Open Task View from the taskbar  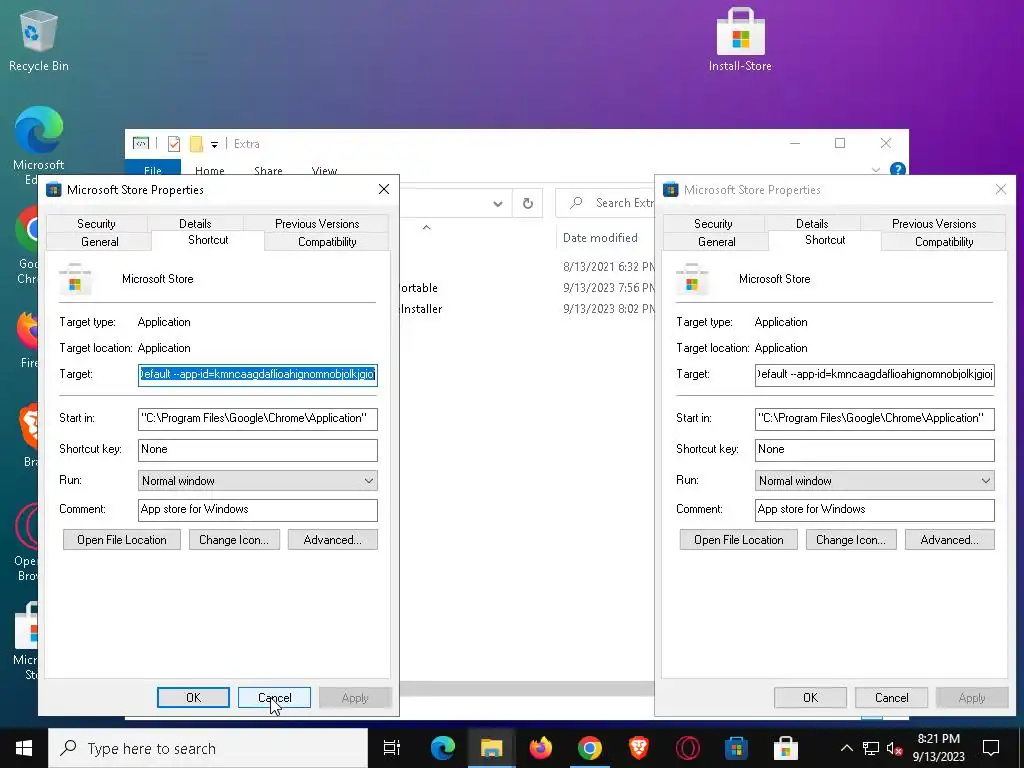tap(392, 748)
